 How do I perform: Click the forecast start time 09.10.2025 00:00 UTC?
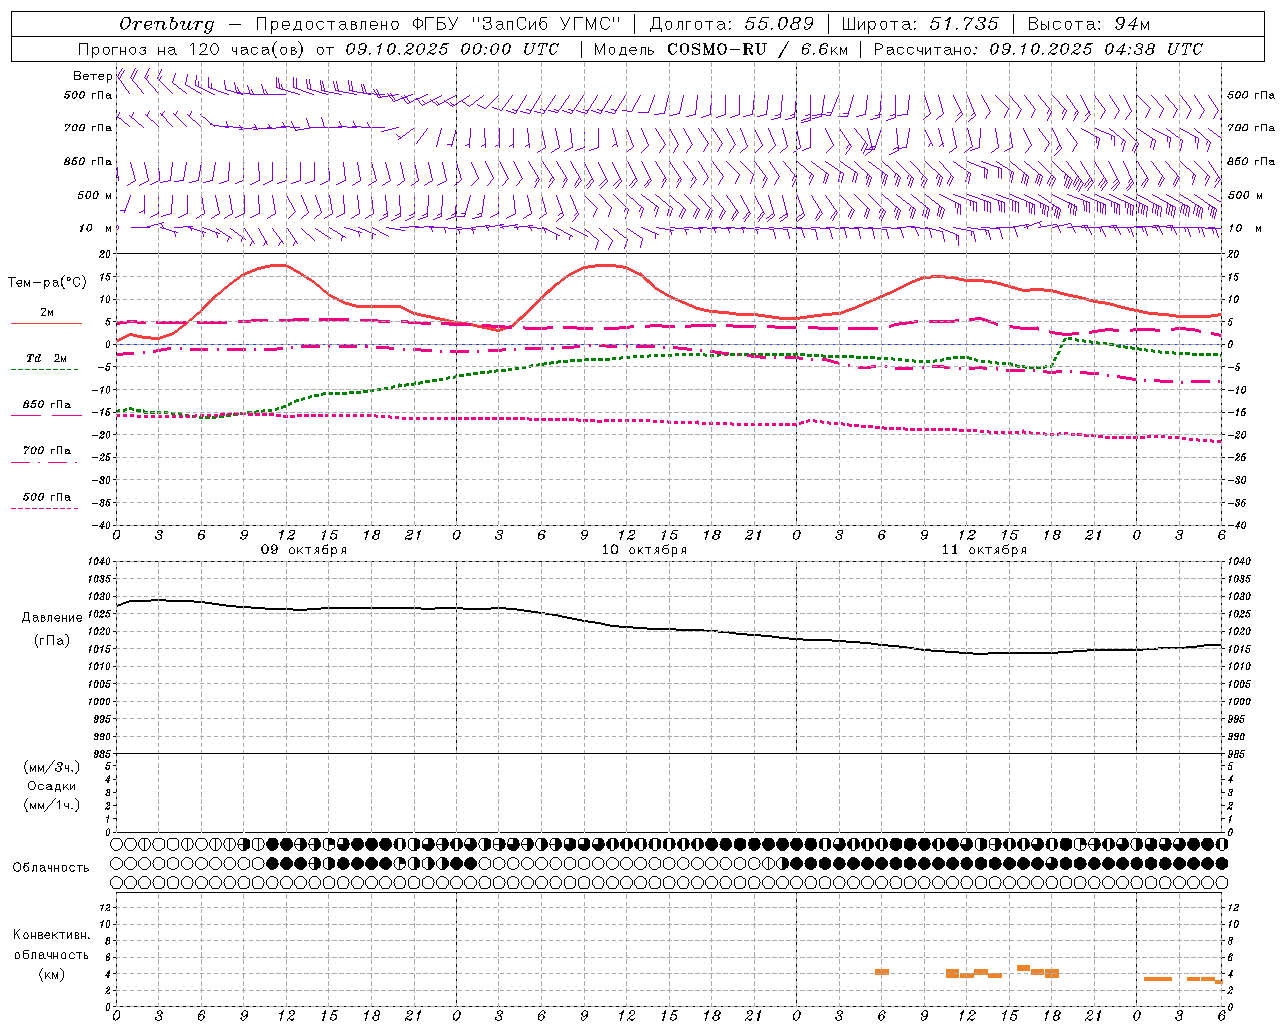pyautogui.click(x=452, y=49)
